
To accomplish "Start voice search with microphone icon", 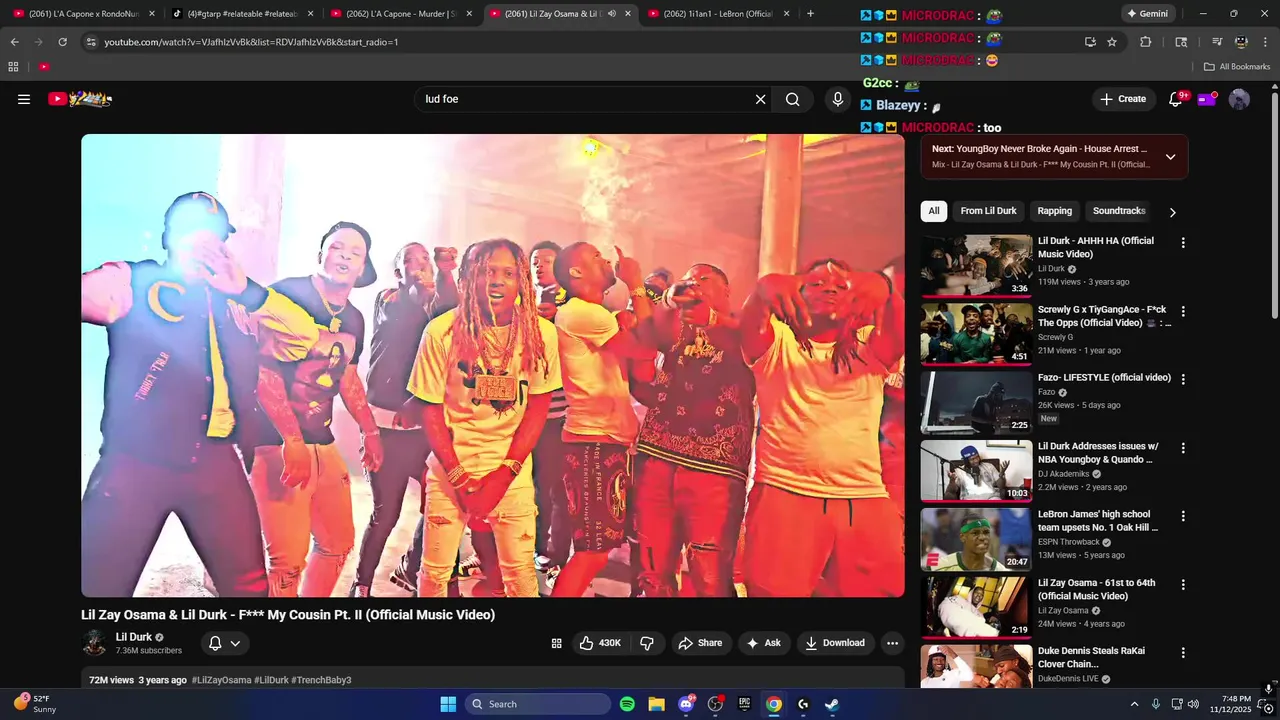I will coord(838,99).
